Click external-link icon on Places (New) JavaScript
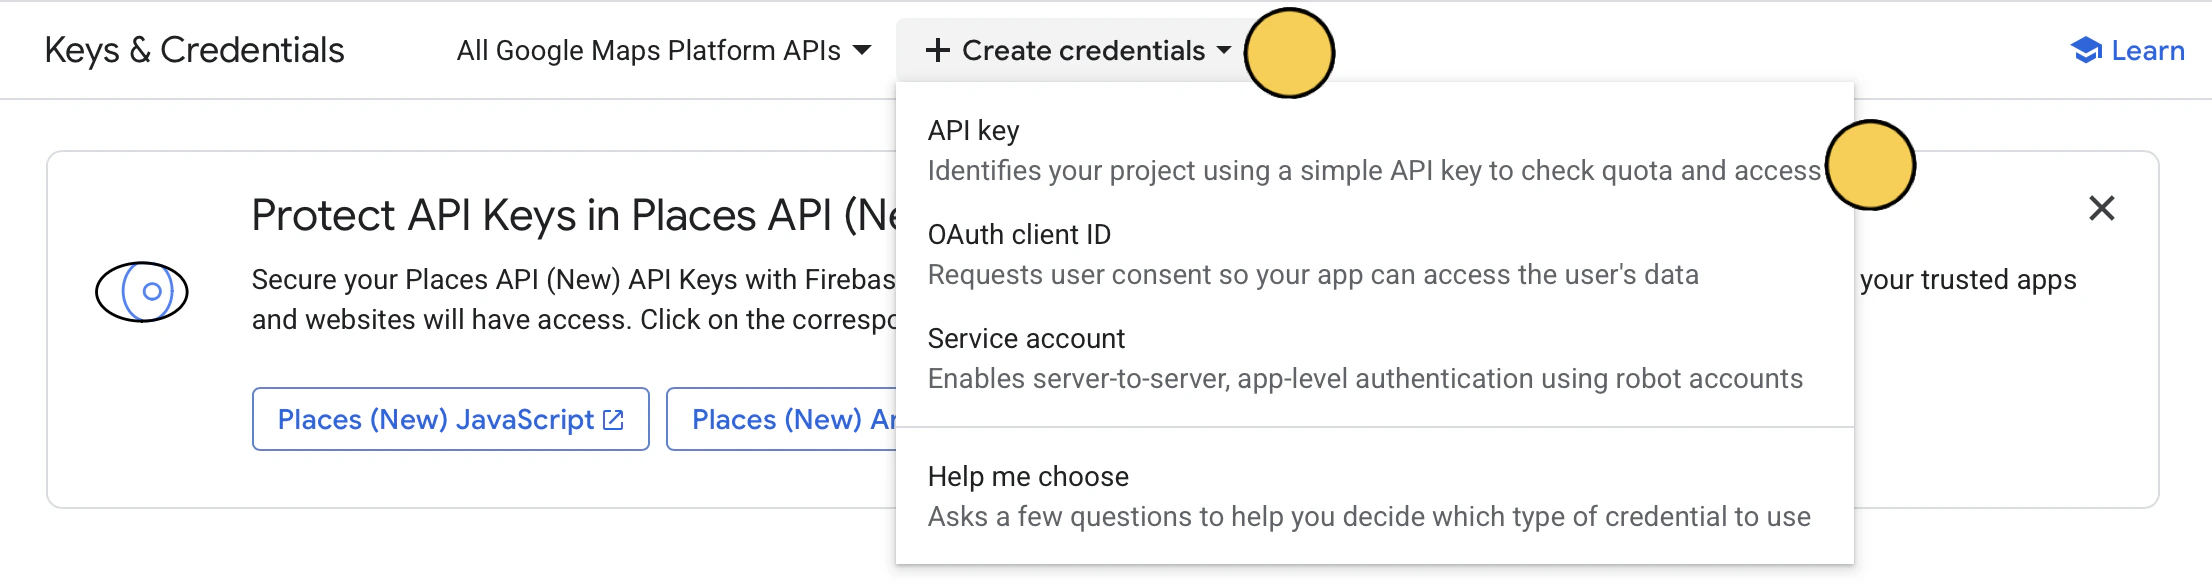The image size is (2212, 586). point(614,420)
